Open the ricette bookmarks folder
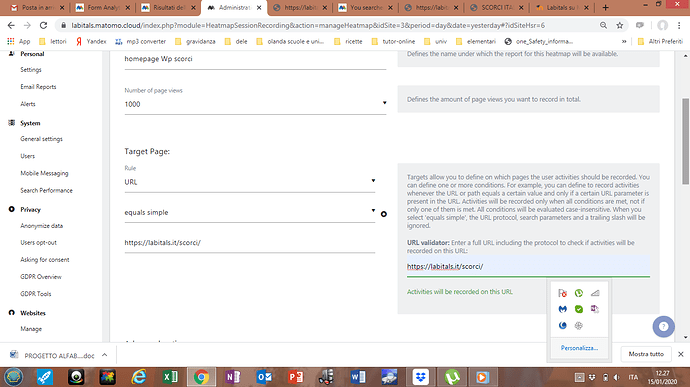 click(348, 41)
